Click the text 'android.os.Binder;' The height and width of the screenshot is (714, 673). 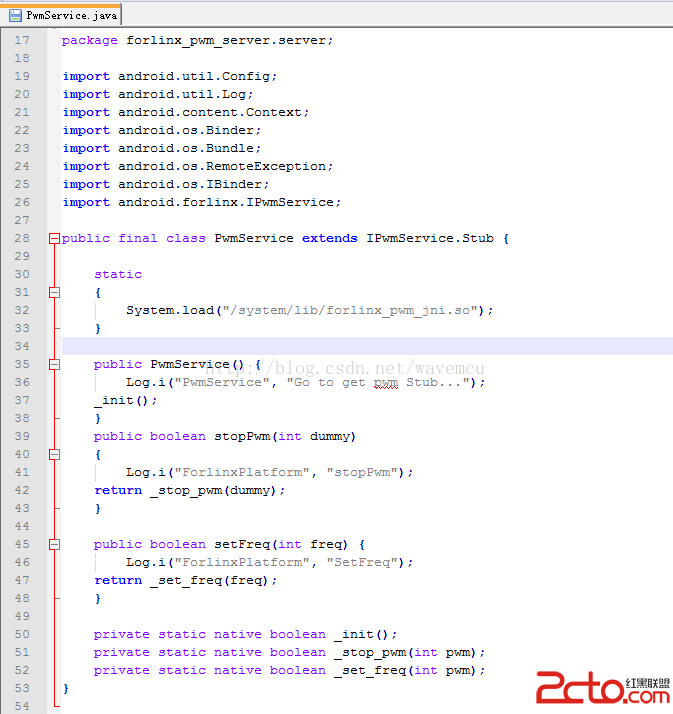(x=189, y=130)
